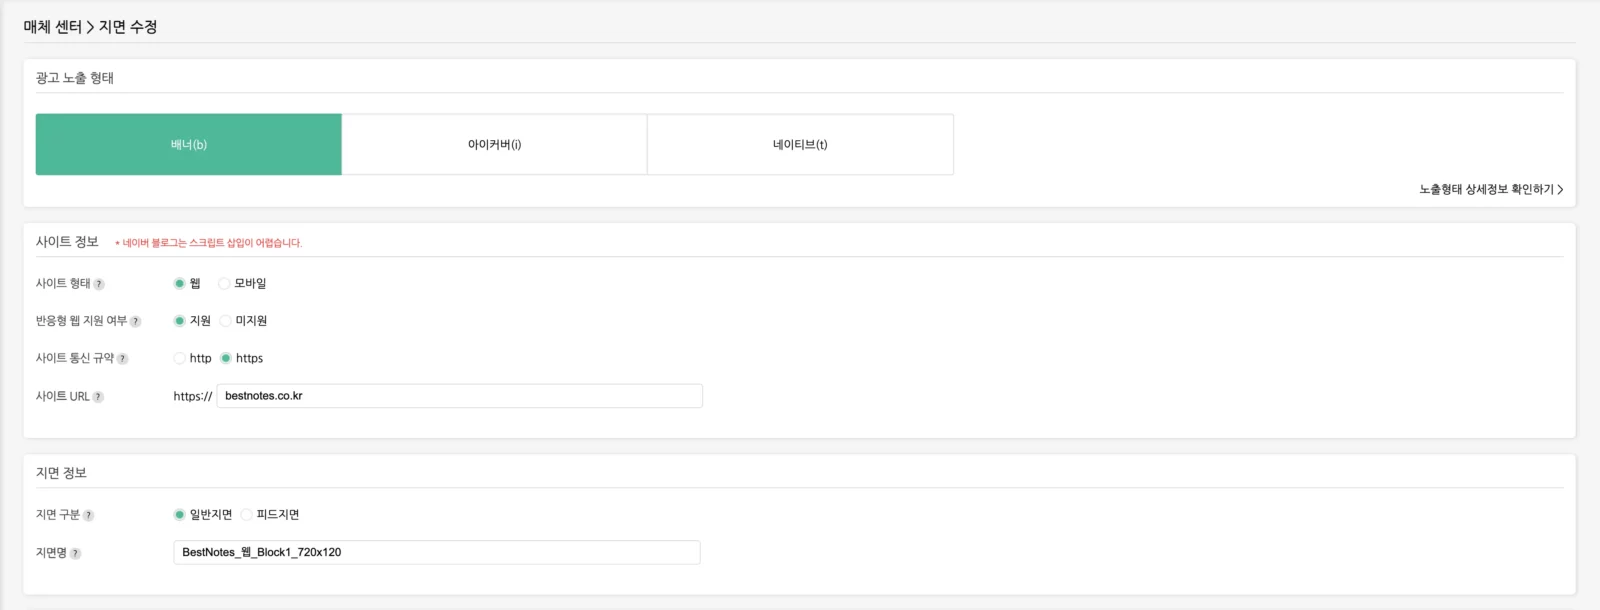This screenshot has width=1600, height=610.
Task: Switch to the 아이커버(i) ad format tab
Action: [494, 145]
